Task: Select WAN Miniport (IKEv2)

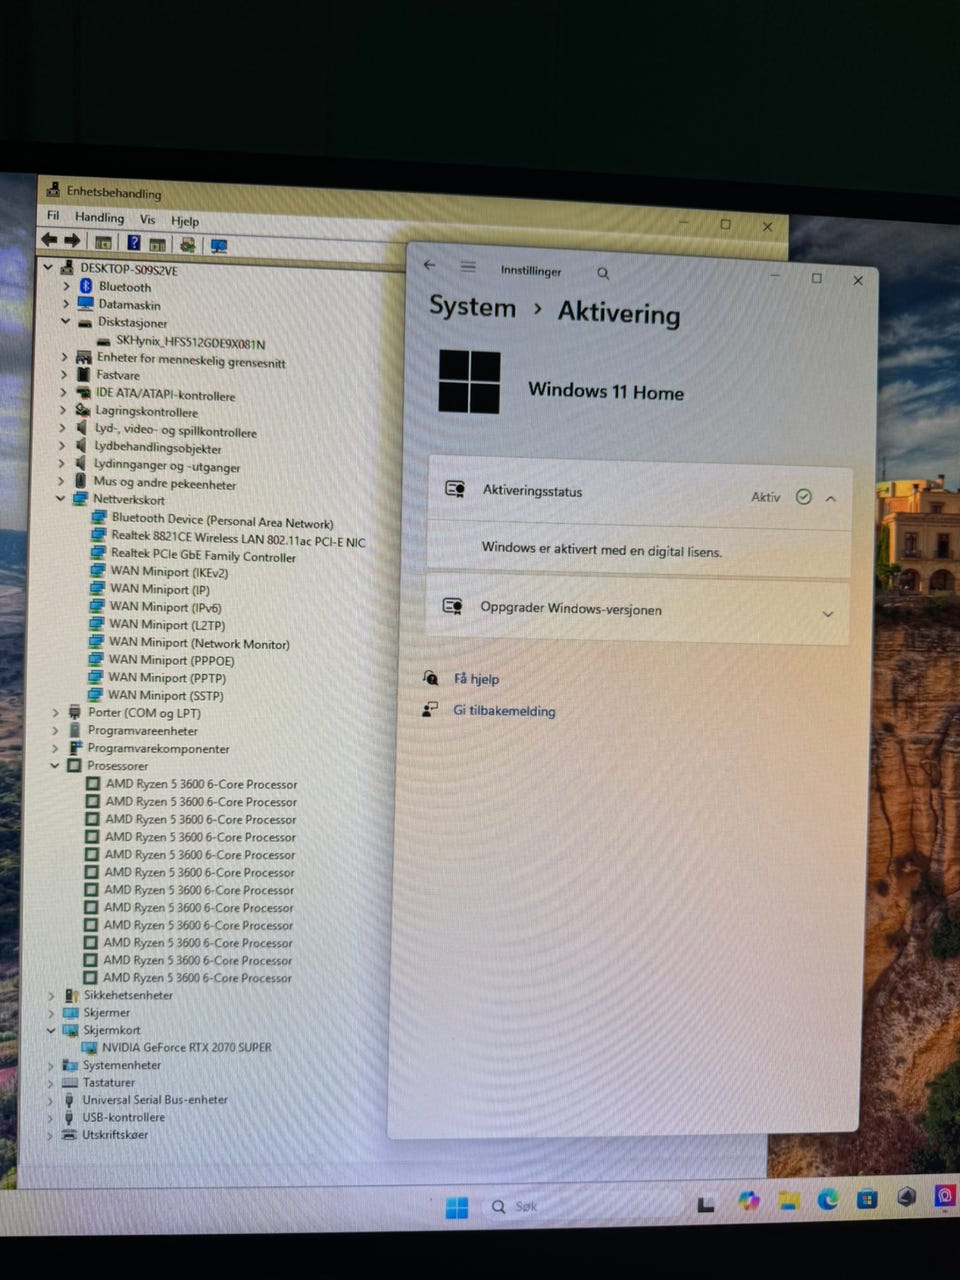Action: pos(169,572)
